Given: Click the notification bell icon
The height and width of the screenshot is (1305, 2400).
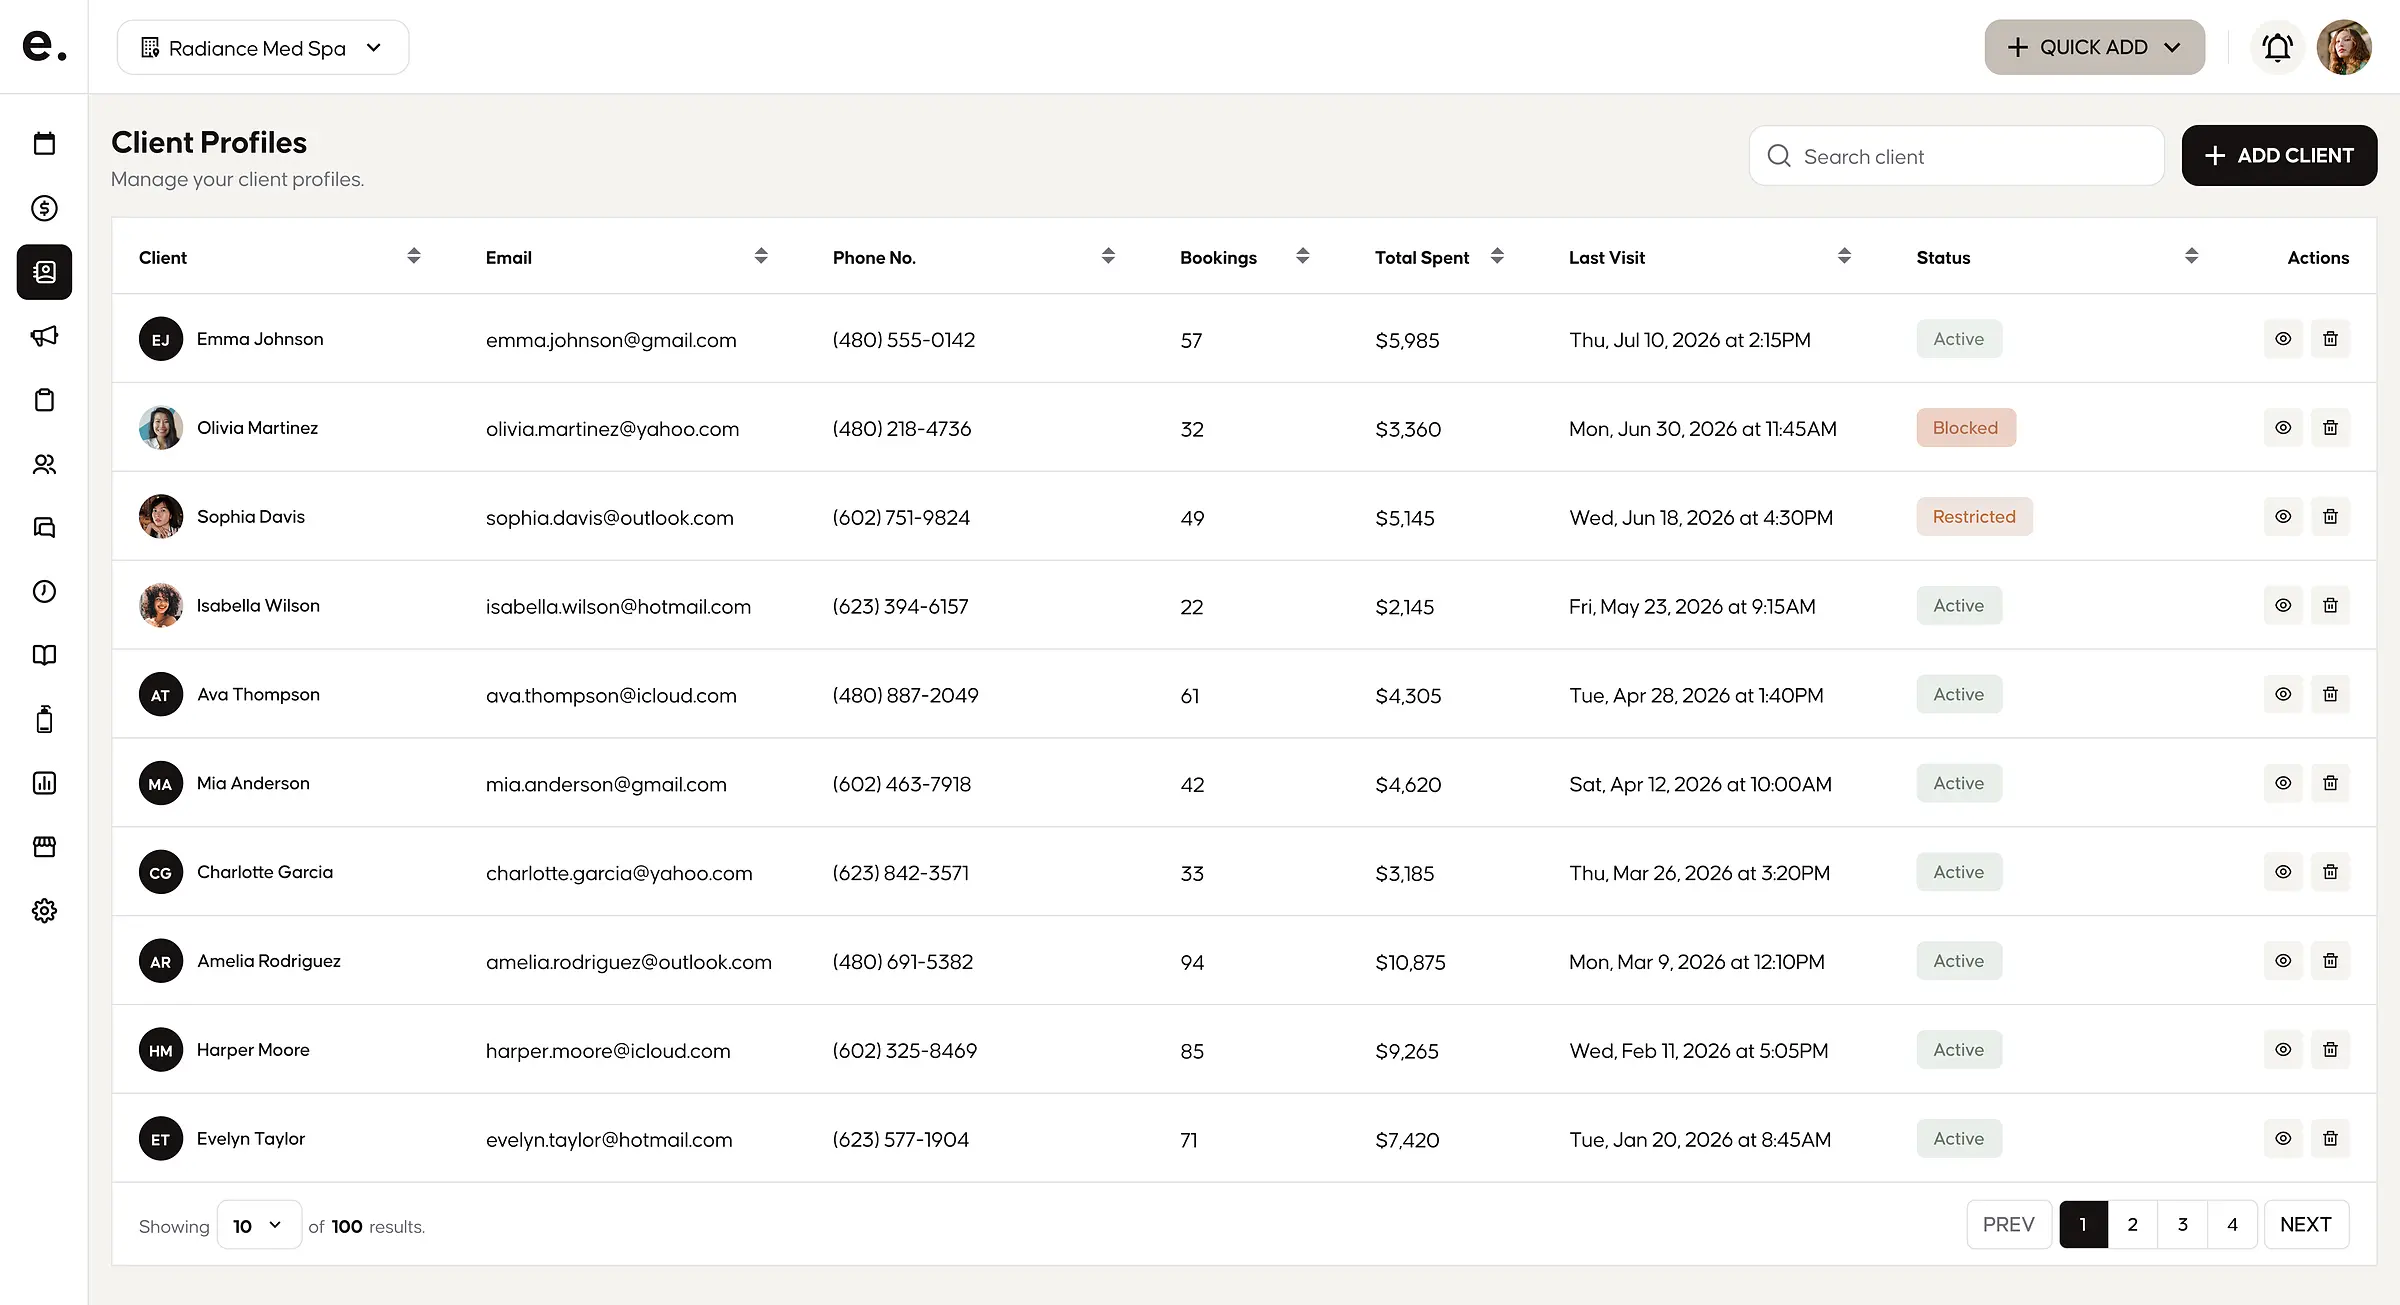Looking at the screenshot, I should pos(2277,47).
